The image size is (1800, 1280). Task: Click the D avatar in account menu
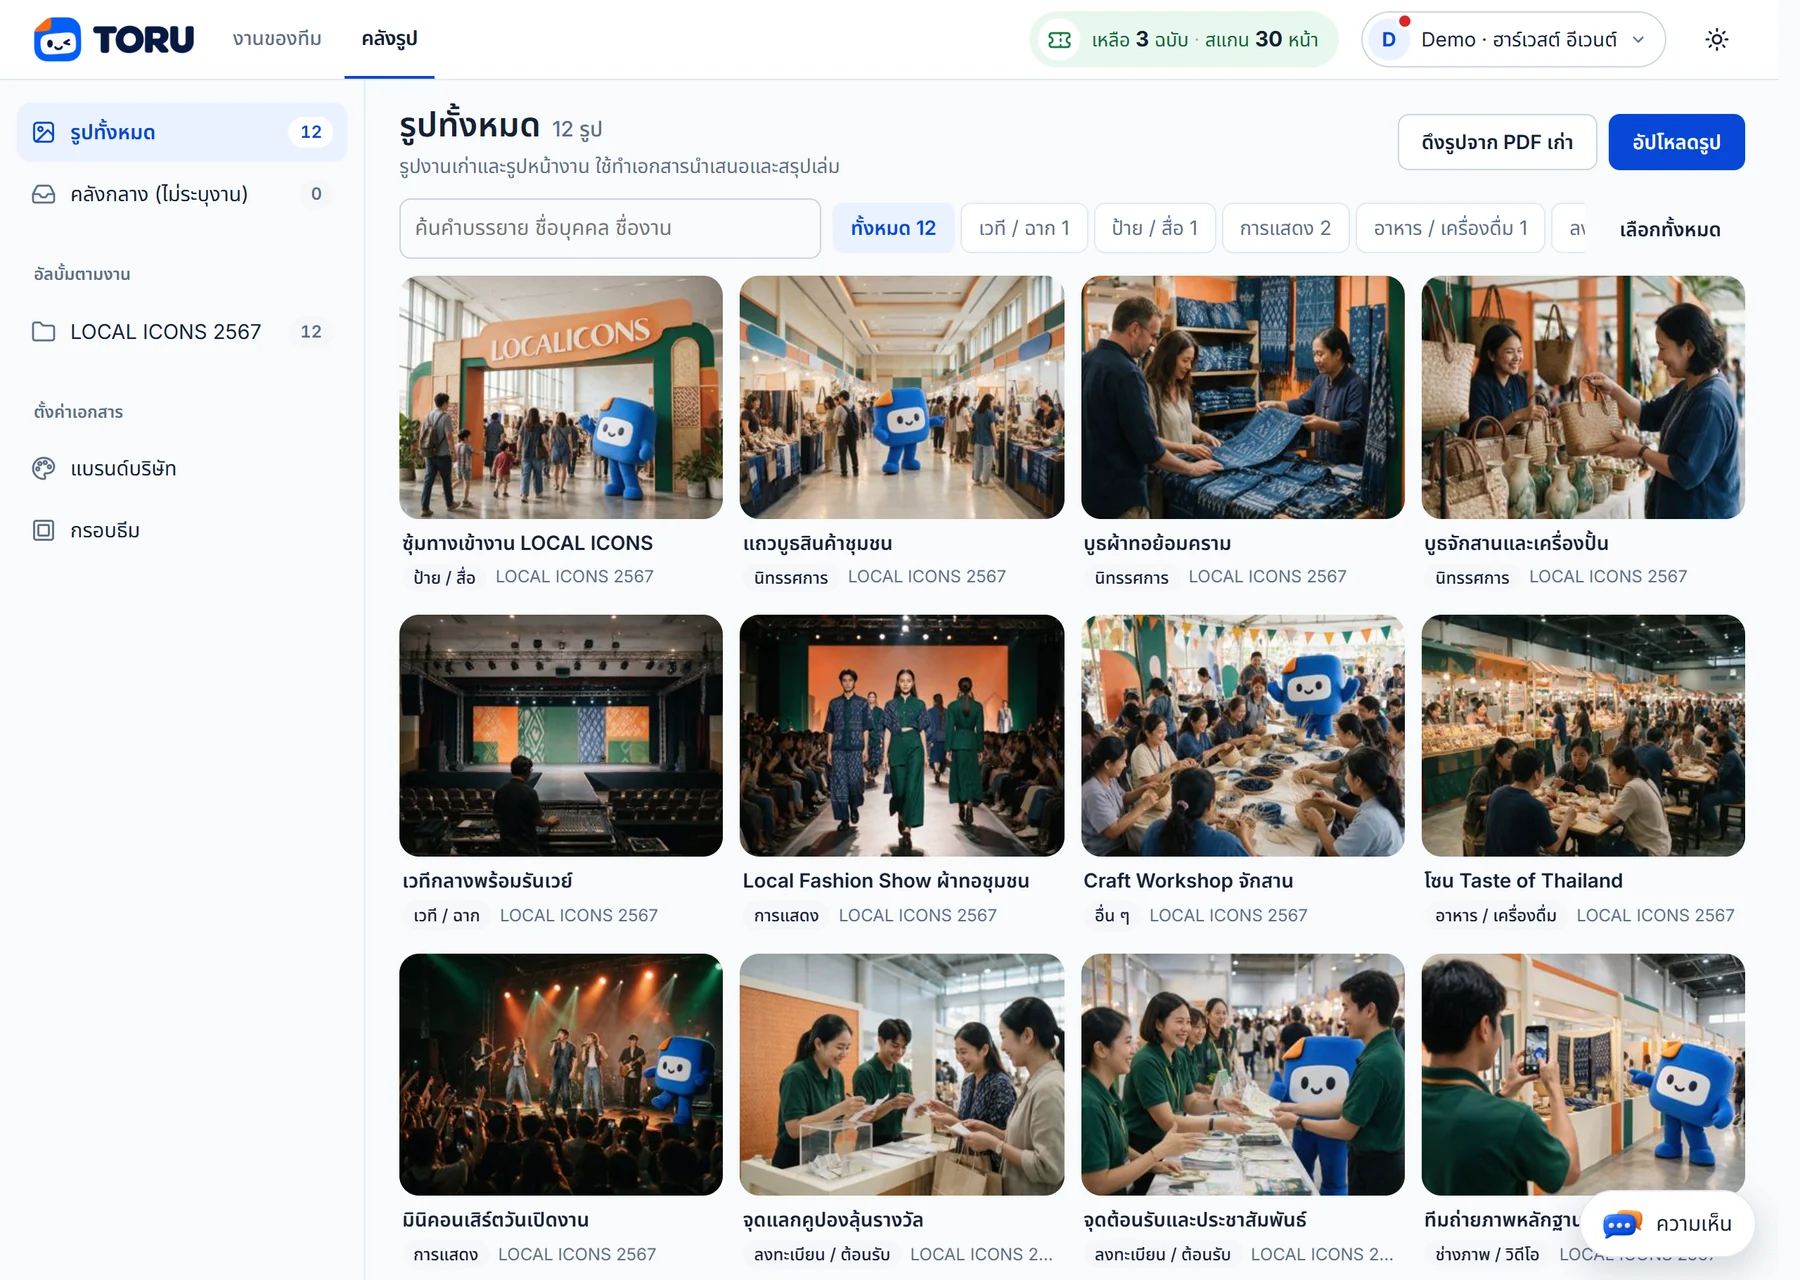(1388, 39)
